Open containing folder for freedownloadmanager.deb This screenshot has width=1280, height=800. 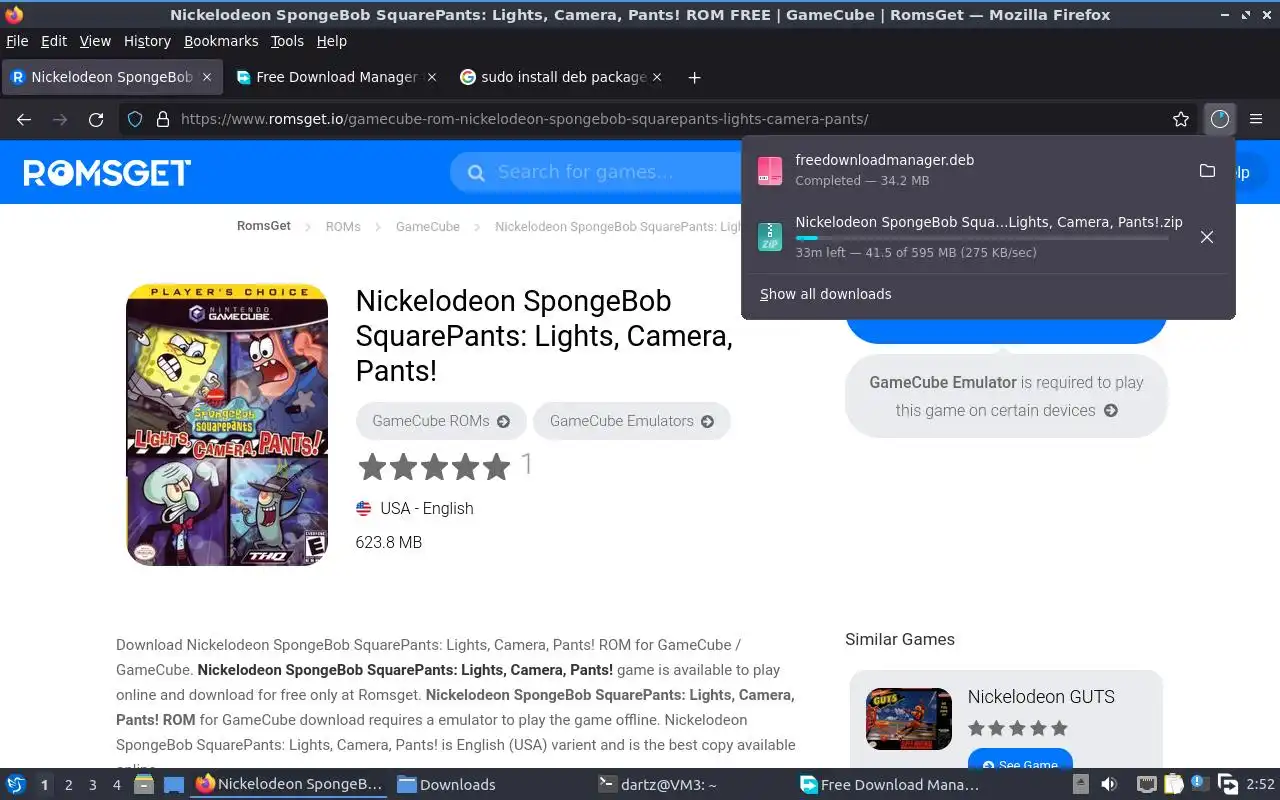pos(1207,171)
